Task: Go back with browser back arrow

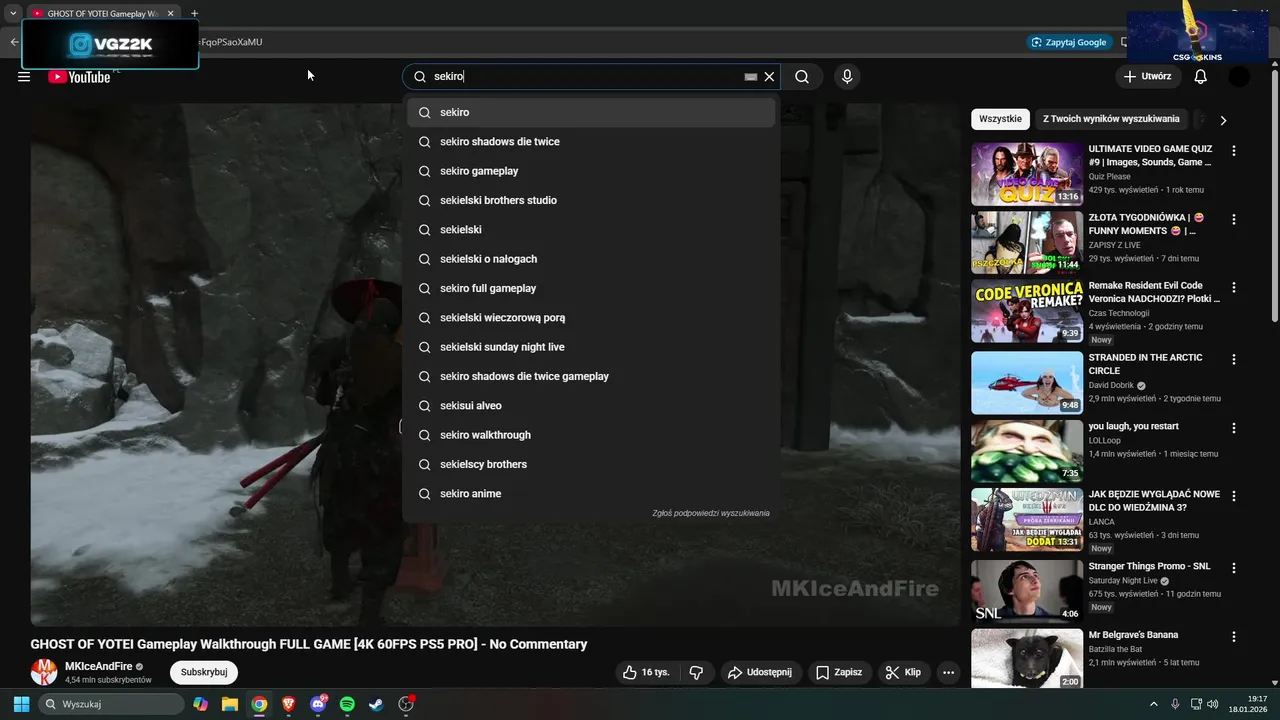Action: (14, 42)
